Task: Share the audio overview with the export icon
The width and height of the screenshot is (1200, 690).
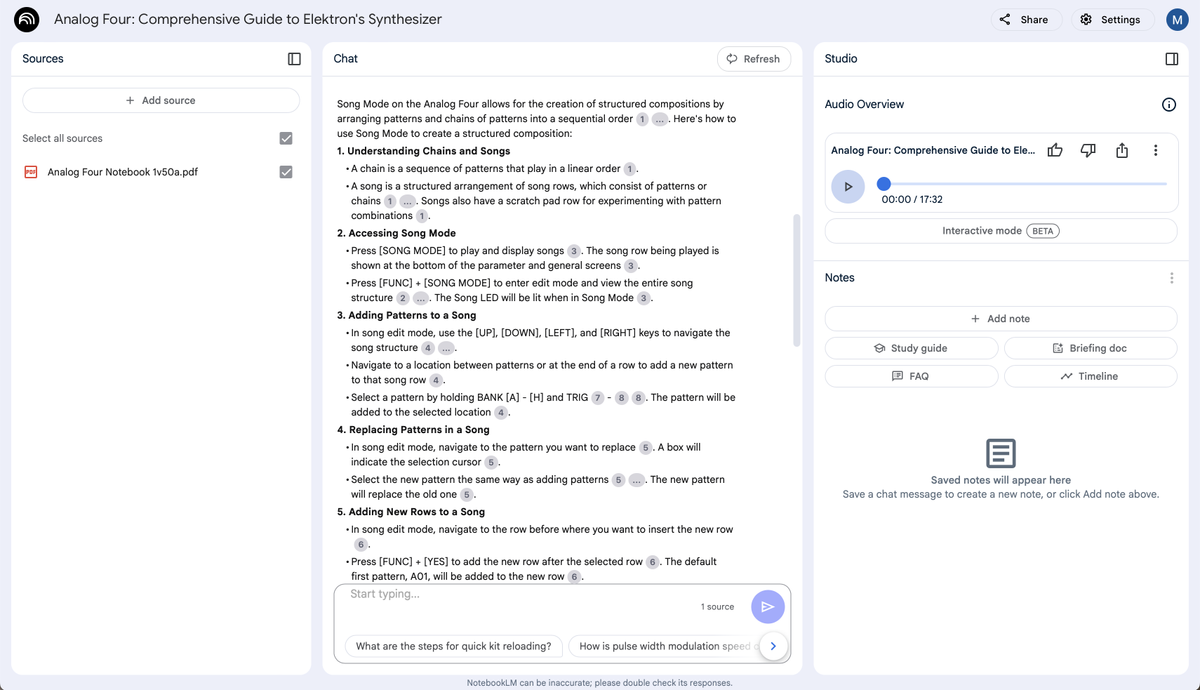Action: [1122, 150]
